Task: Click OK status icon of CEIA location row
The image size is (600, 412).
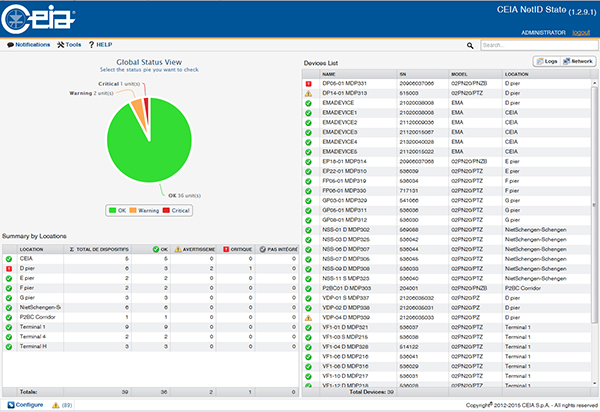Action: 9,259
